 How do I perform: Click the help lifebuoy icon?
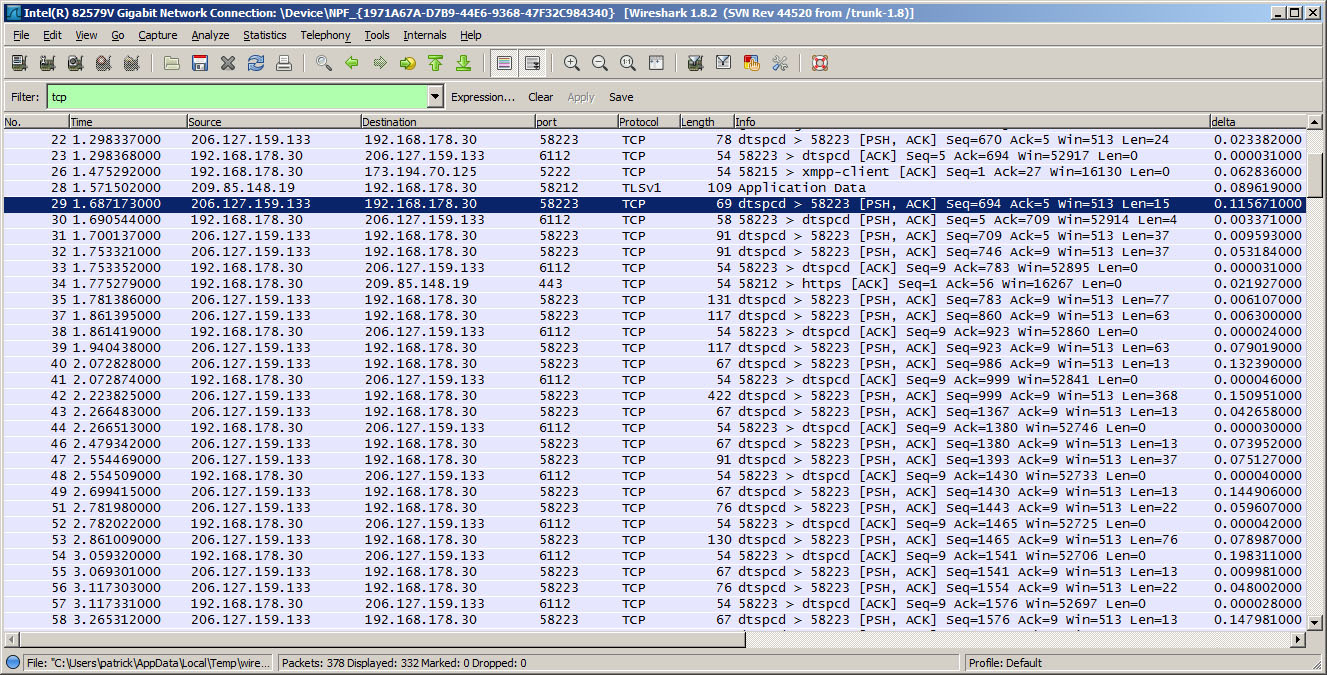pyautogui.click(x=820, y=63)
